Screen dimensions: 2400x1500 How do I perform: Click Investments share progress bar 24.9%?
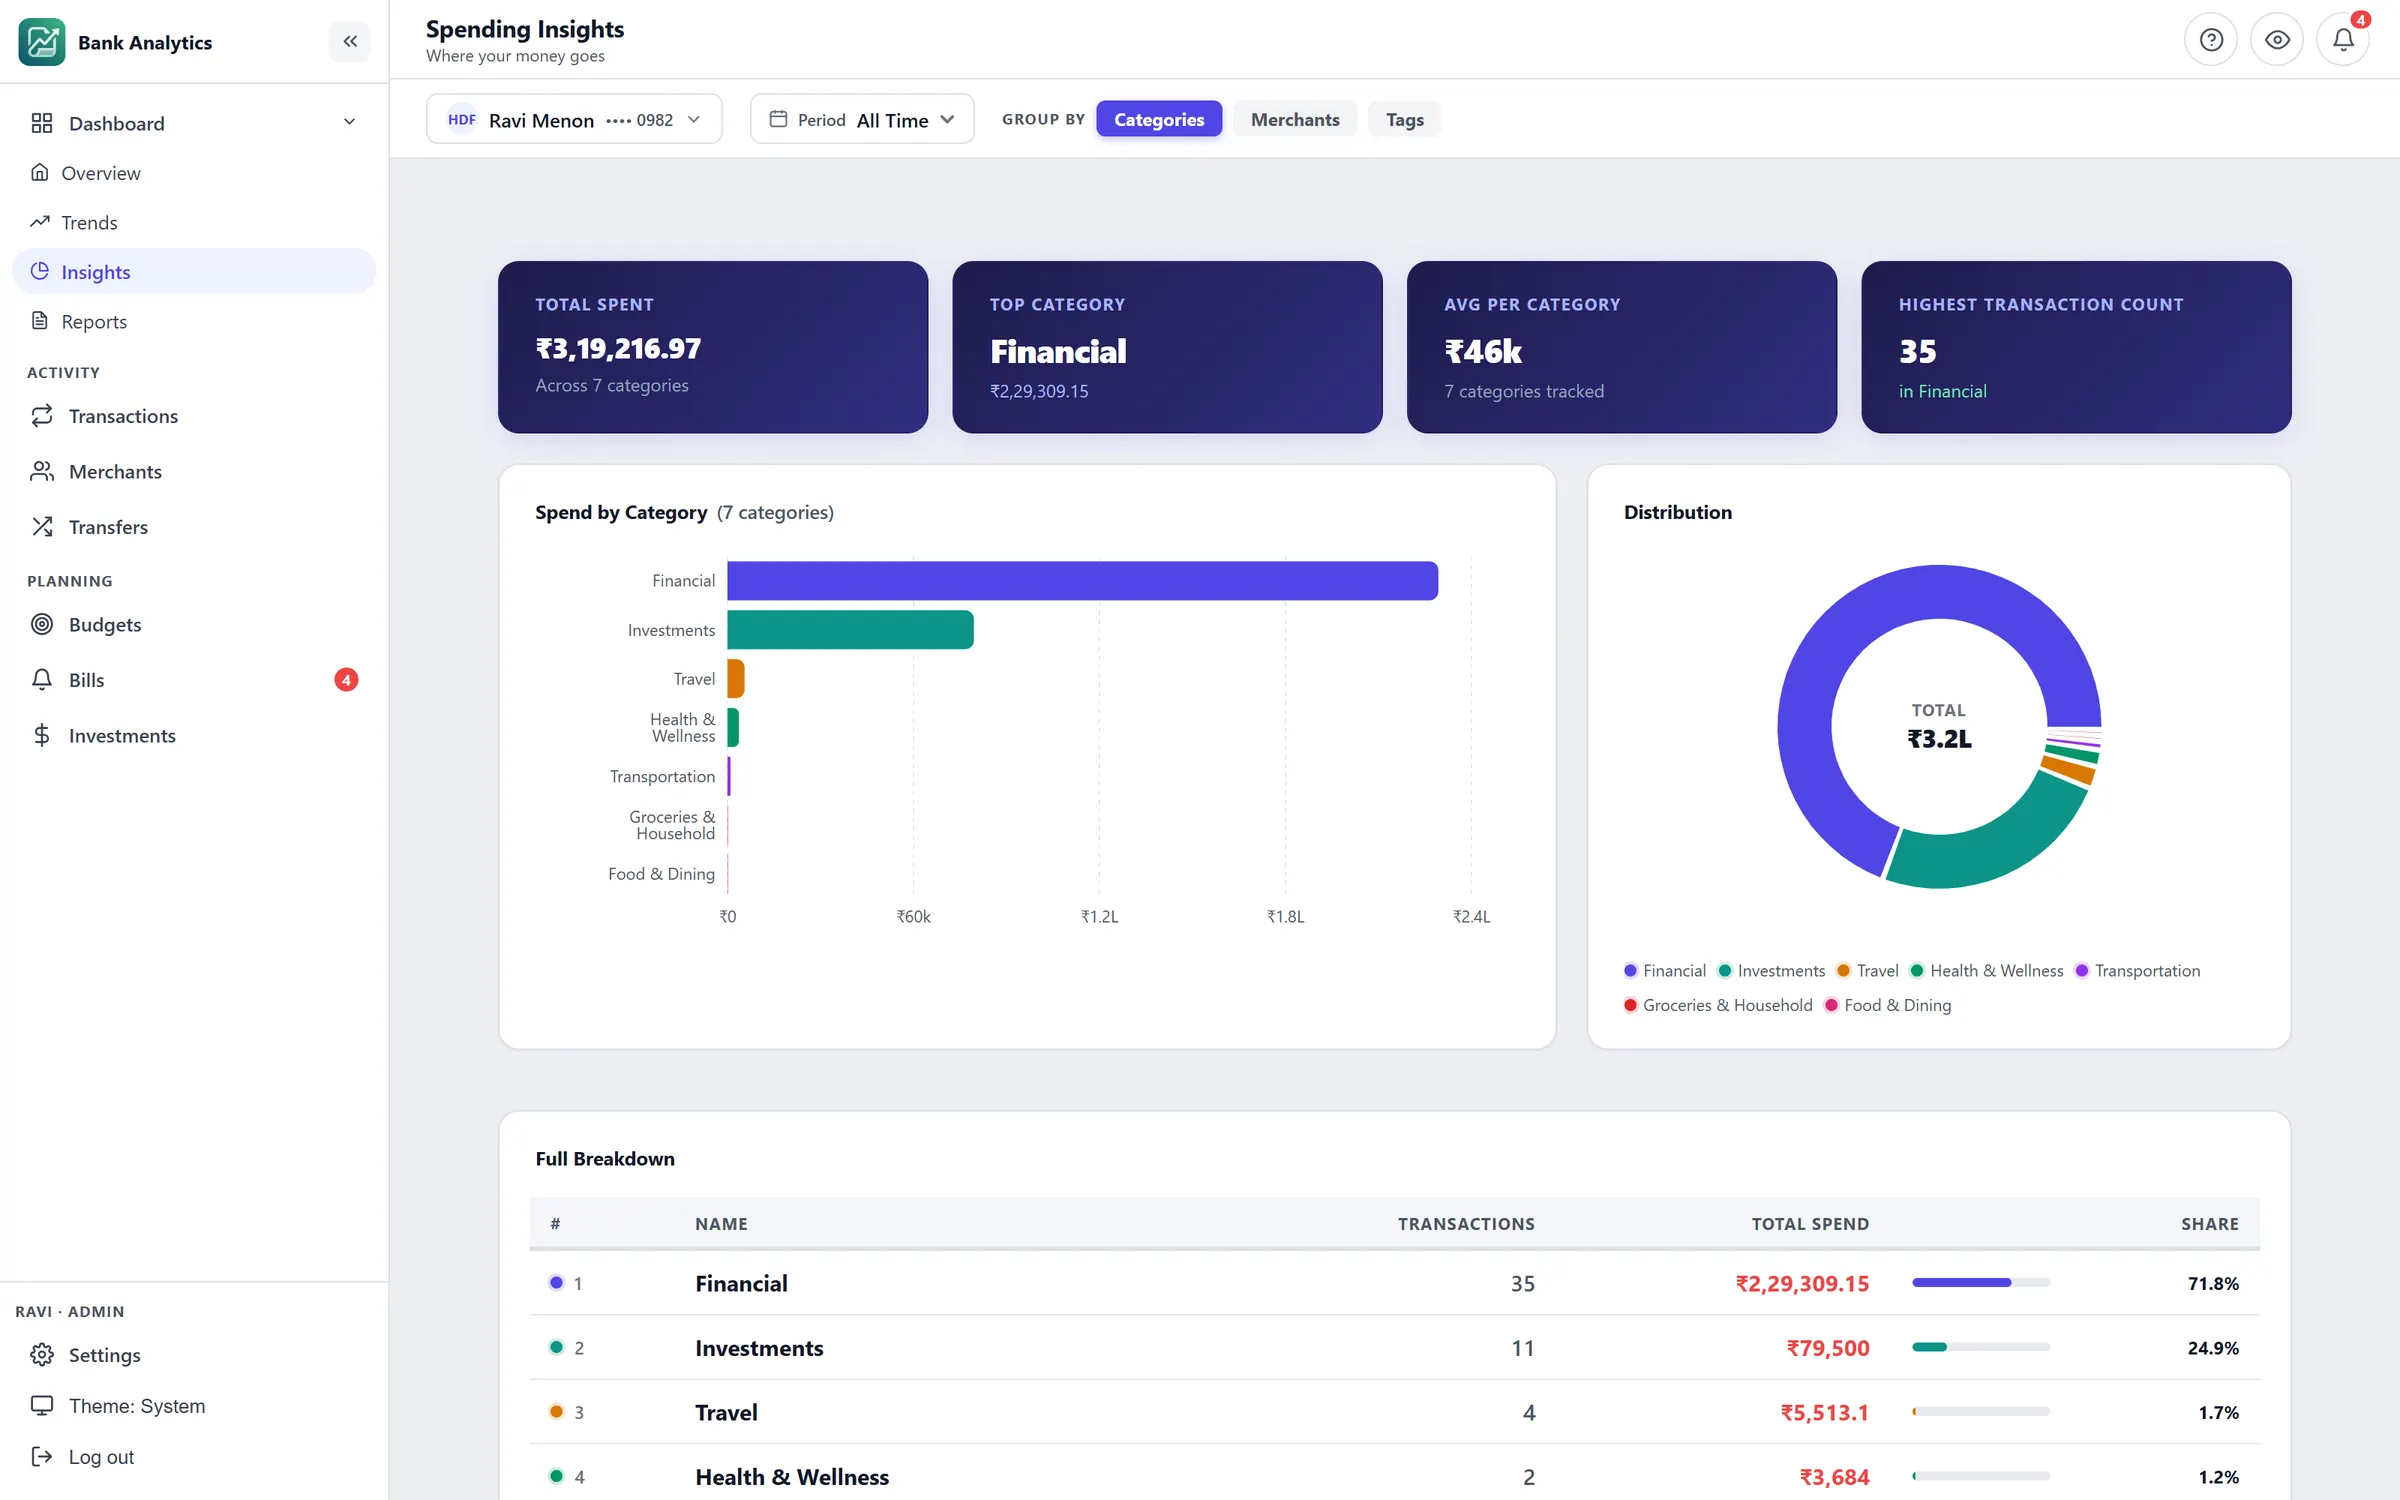coord(1981,1348)
